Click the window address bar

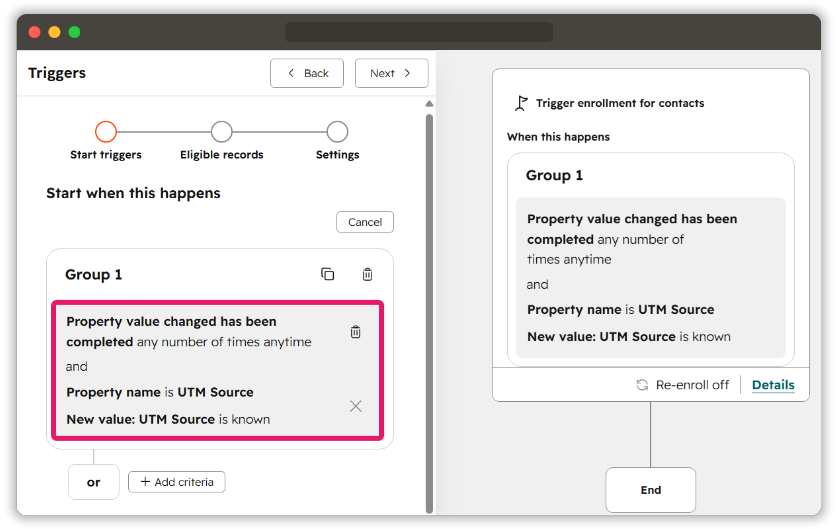(x=418, y=32)
